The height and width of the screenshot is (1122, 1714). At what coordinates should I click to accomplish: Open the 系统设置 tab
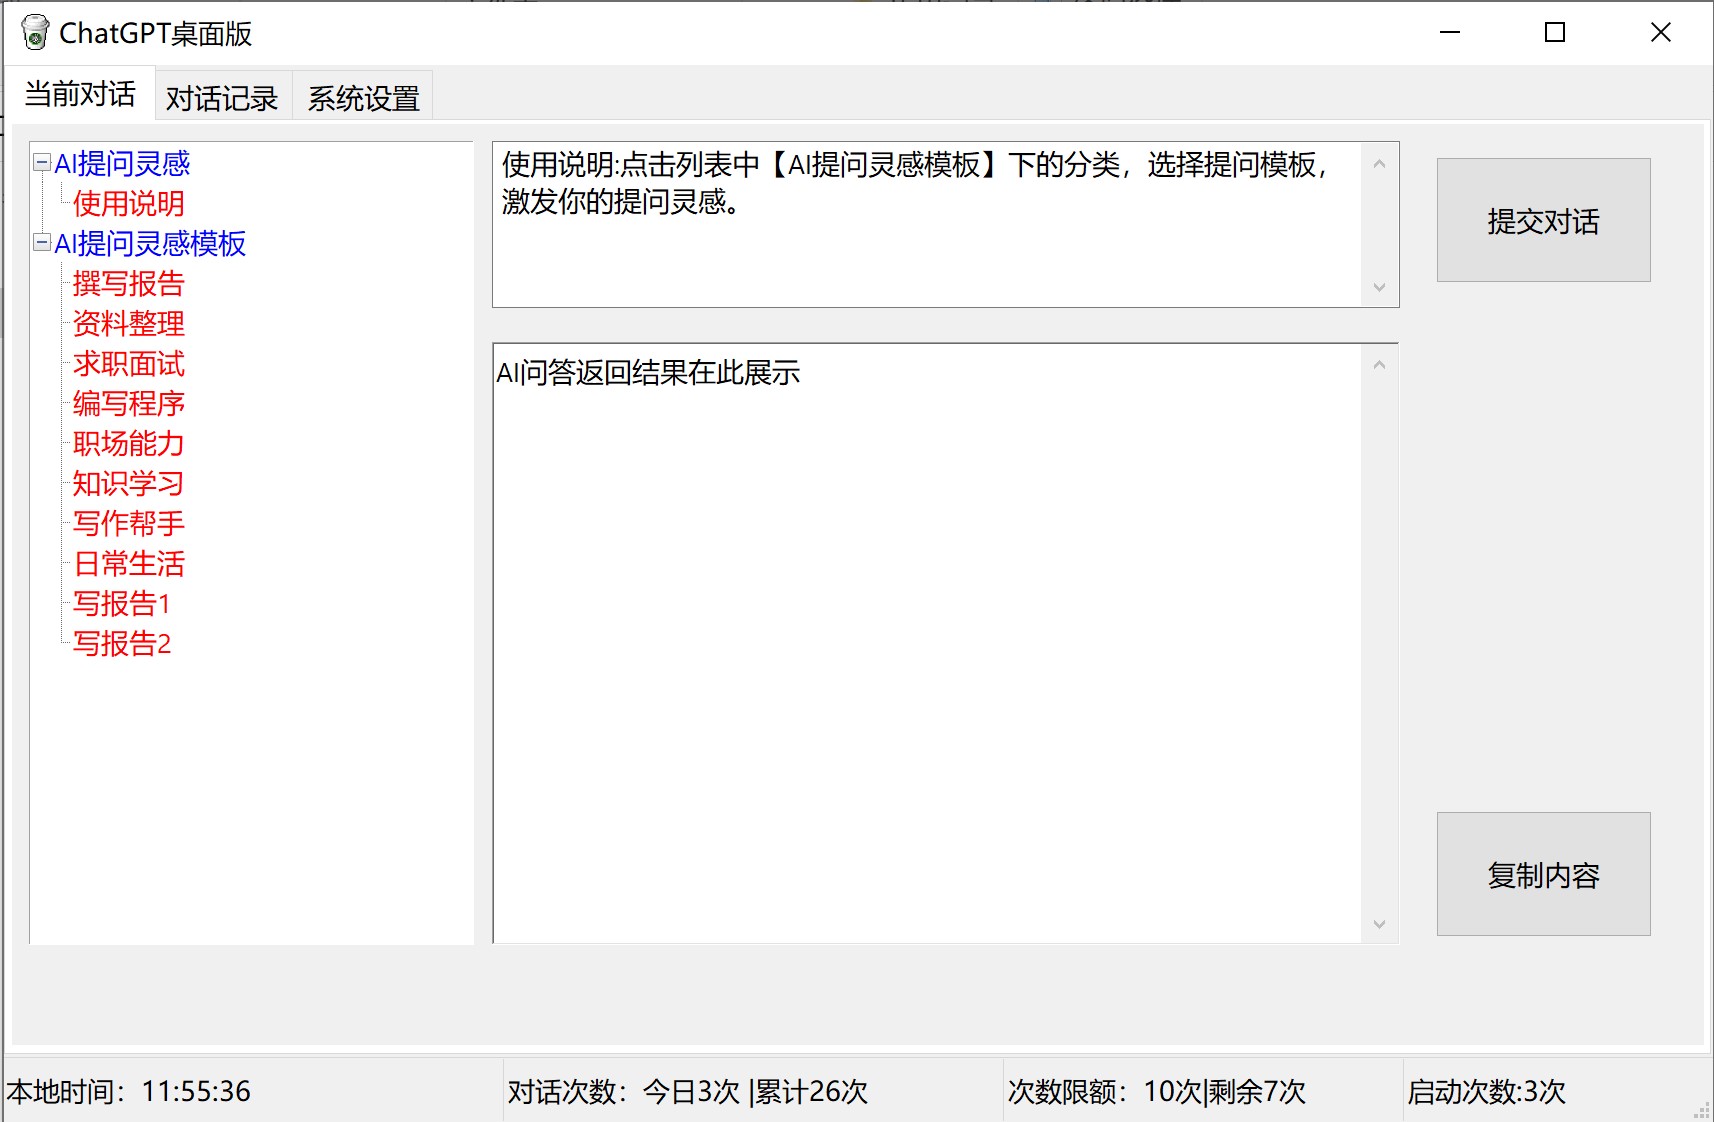point(364,98)
